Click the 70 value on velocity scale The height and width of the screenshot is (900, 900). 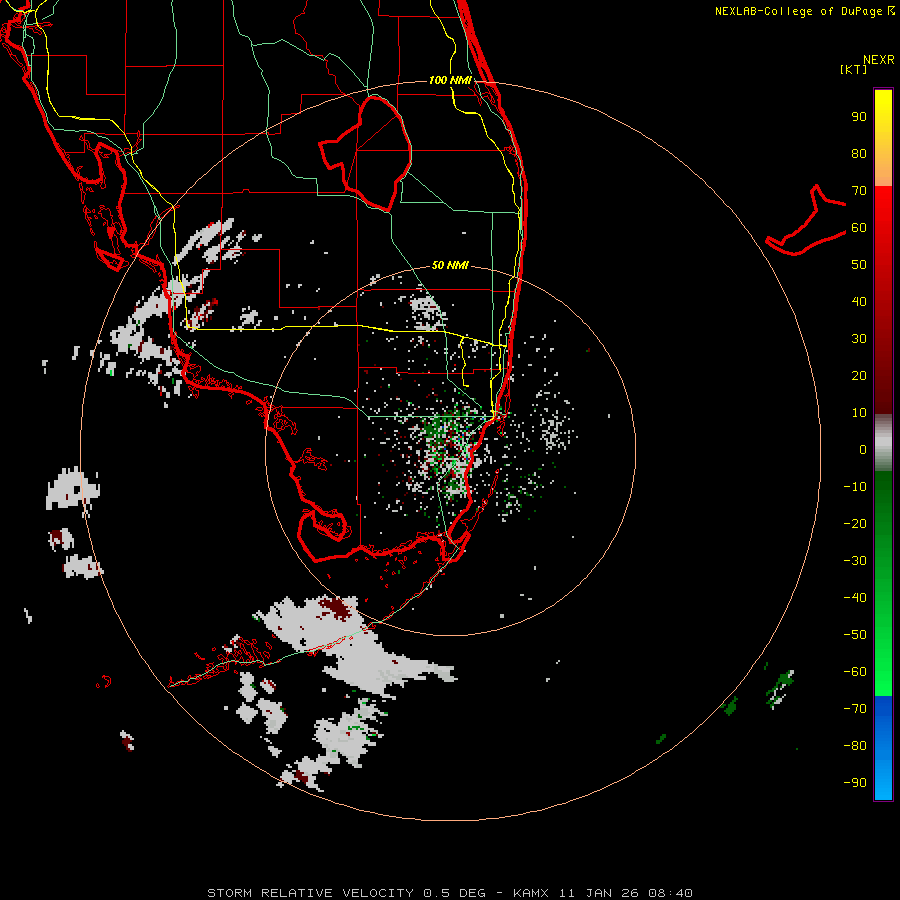tap(859, 191)
